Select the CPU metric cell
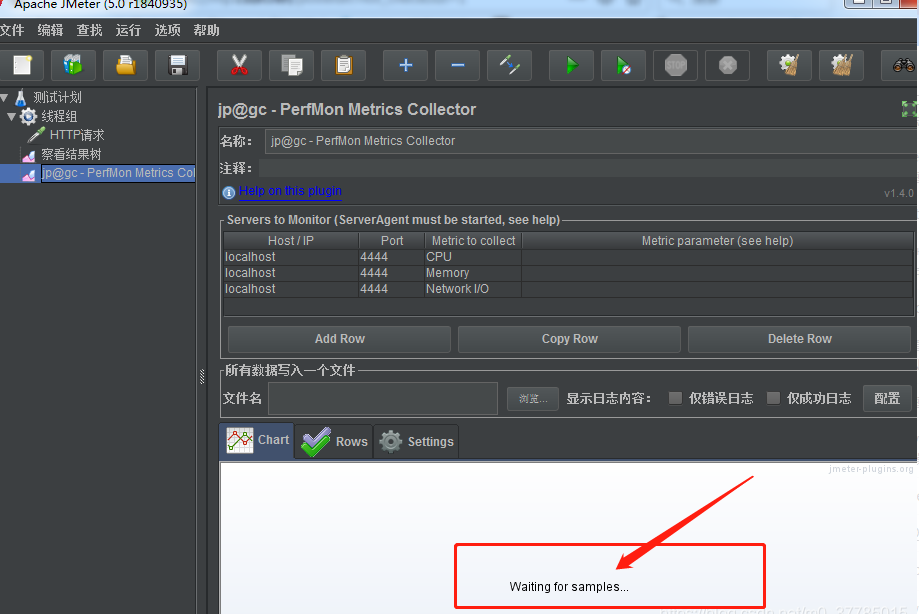Image resolution: width=919 pixels, height=614 pixels. pyautogui.click(x=473, y=257)
